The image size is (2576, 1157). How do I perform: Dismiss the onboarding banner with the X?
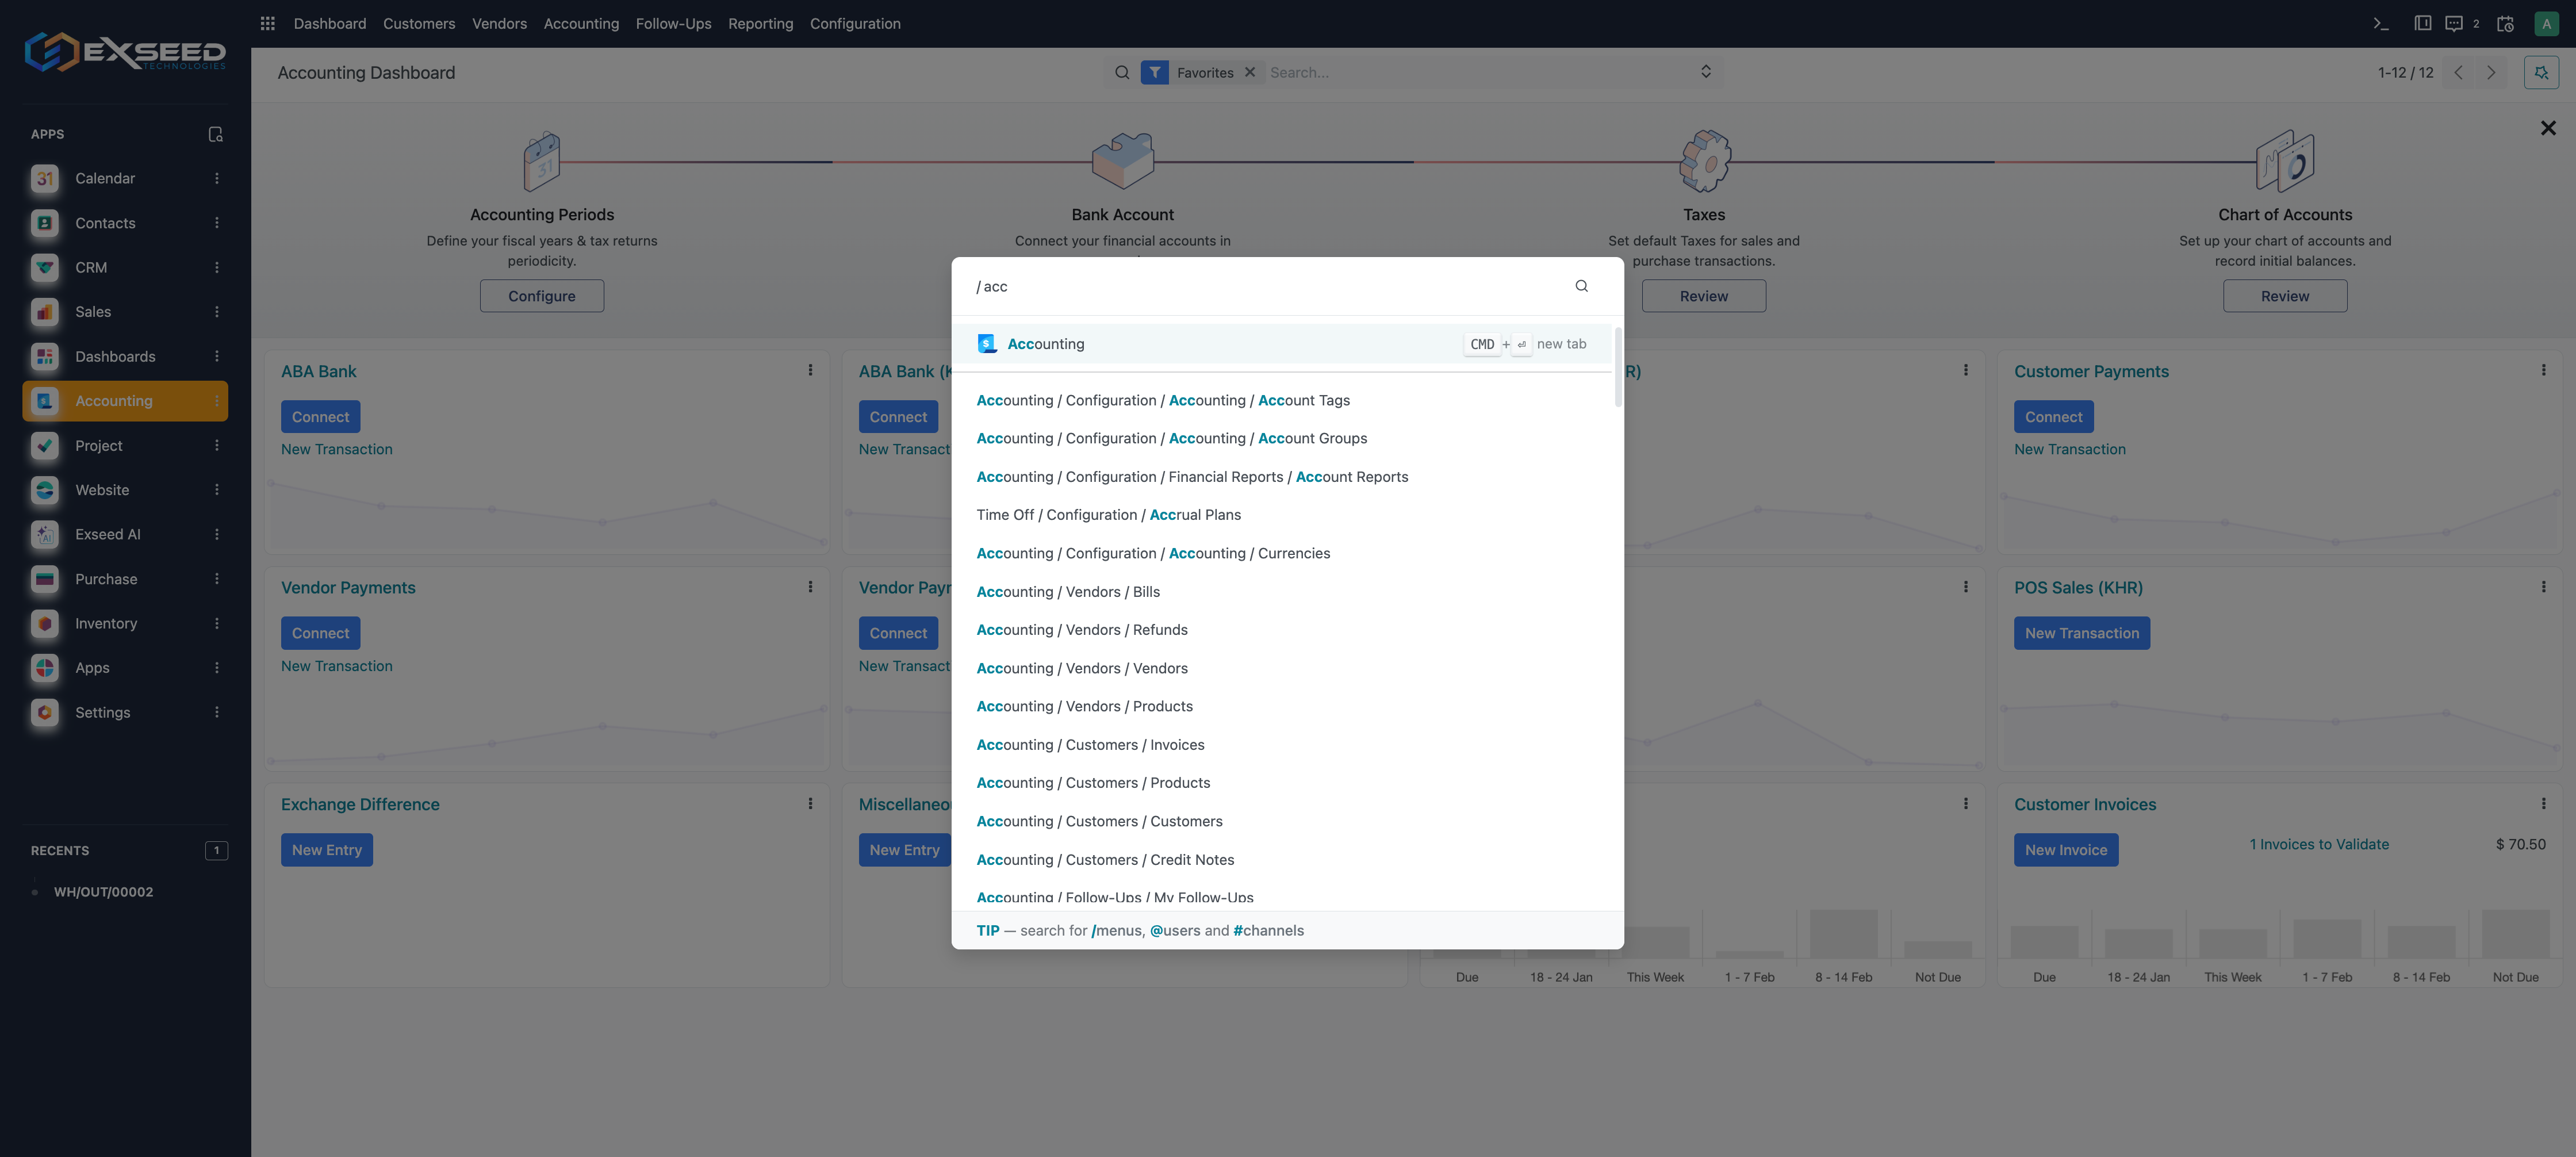click(2548, 127)
